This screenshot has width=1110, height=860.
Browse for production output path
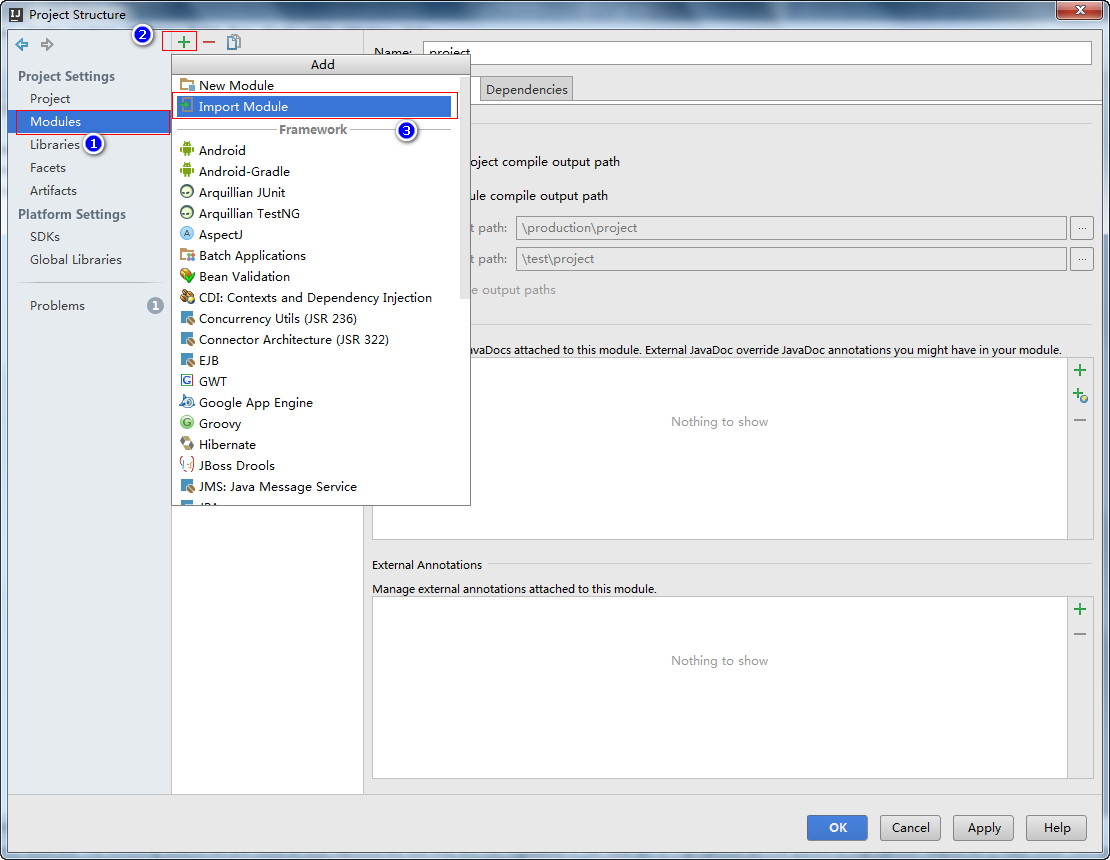tap(1082, 228)
